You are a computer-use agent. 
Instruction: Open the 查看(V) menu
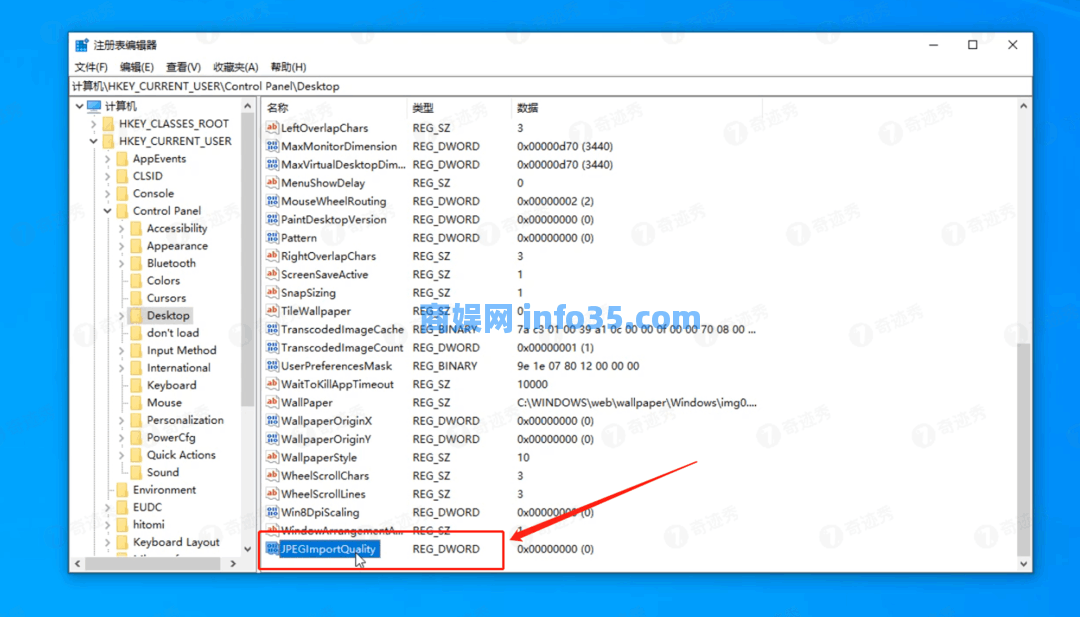(x=181, y=66)
